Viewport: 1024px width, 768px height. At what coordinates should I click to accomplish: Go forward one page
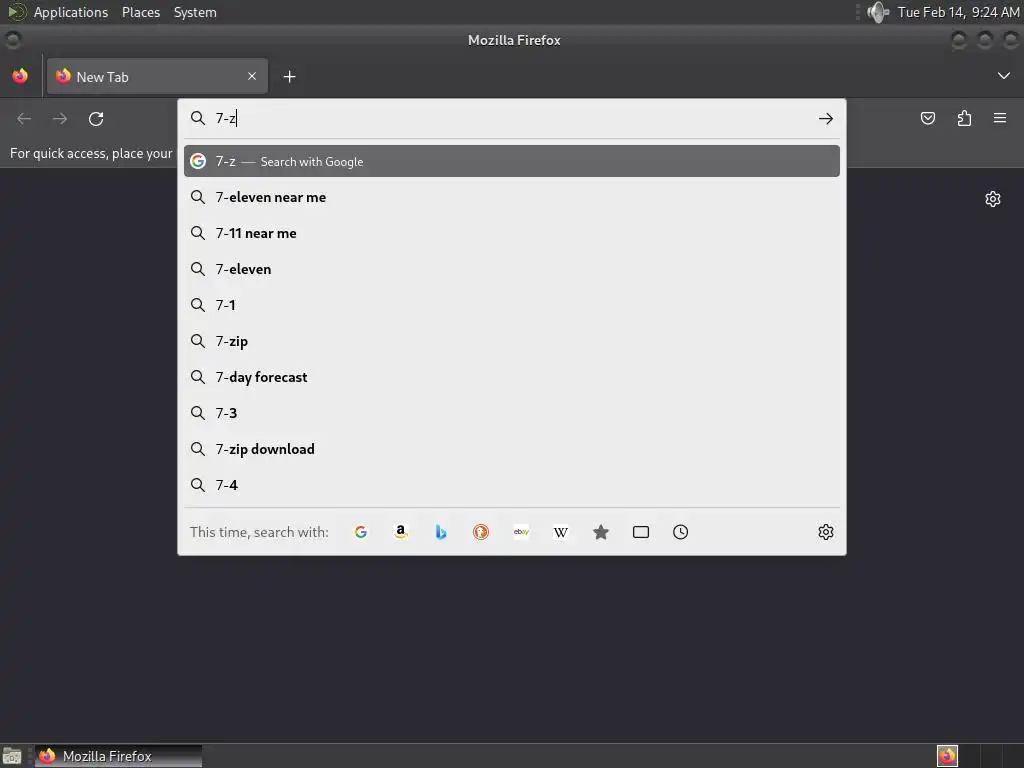tap(60, 119)
